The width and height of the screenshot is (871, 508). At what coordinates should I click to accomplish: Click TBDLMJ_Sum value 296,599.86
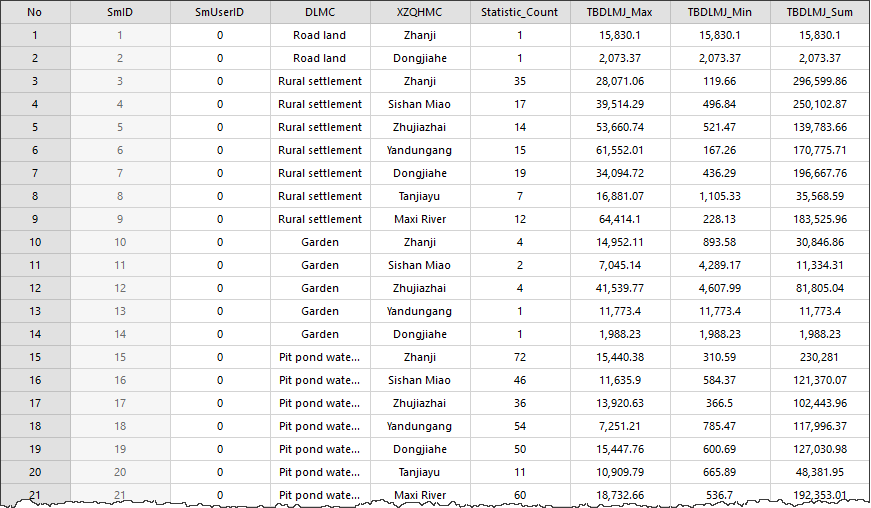click(x=819, y=81)
